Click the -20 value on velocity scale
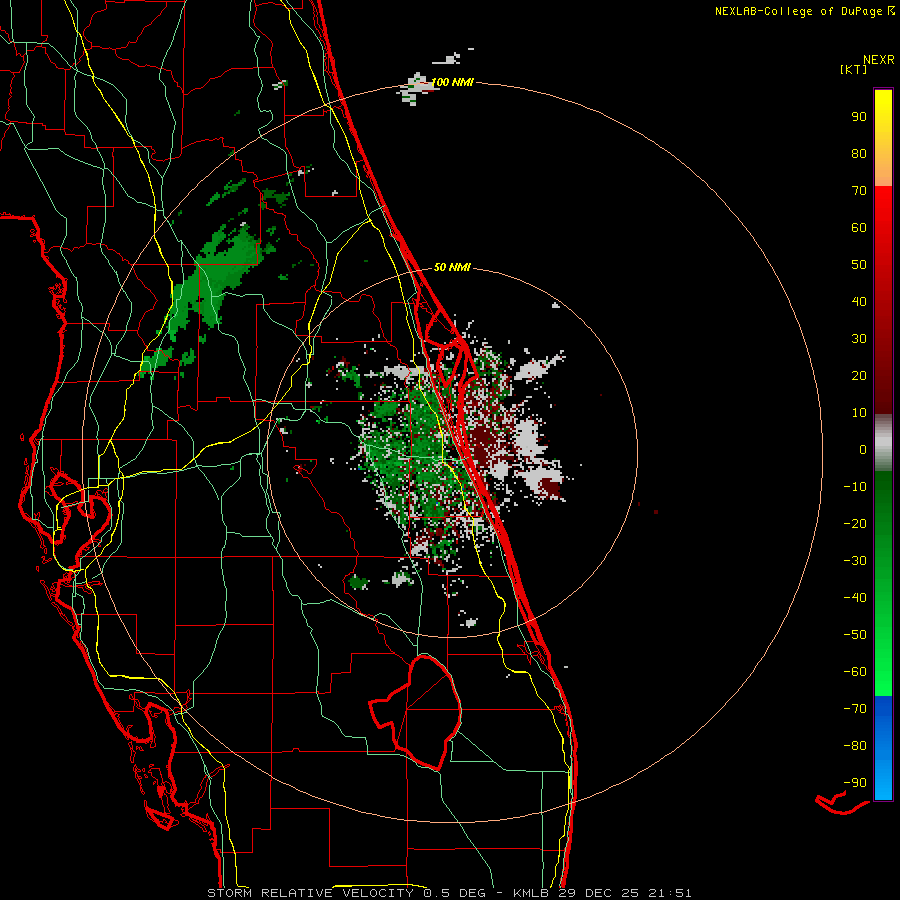Image resolution: width=900 pixels, height=900 pixels. (855, 523)
